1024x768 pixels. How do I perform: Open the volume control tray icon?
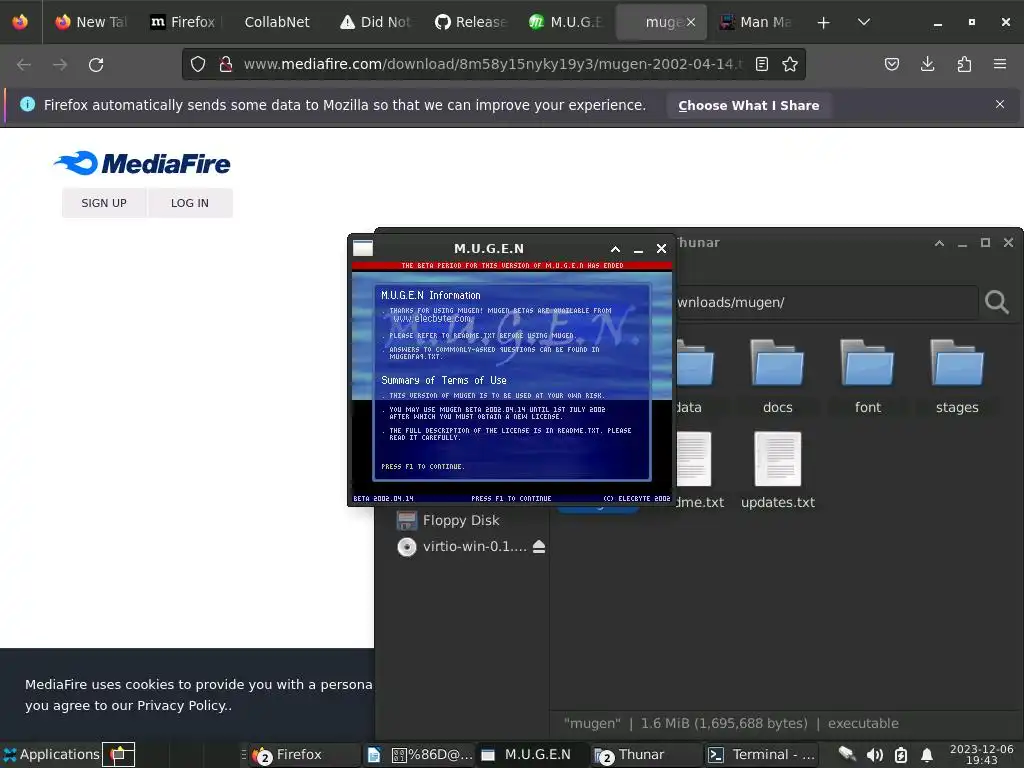(874, 755)
